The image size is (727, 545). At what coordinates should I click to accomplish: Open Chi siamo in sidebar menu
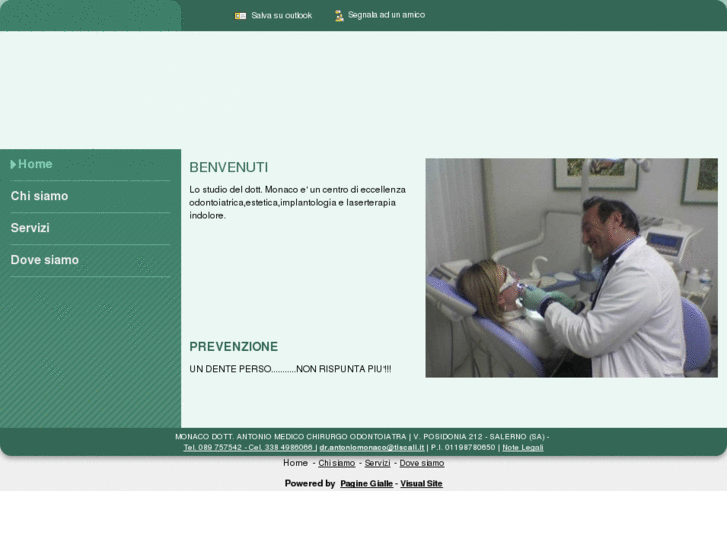pyautogui.click(x=39, y=196)
